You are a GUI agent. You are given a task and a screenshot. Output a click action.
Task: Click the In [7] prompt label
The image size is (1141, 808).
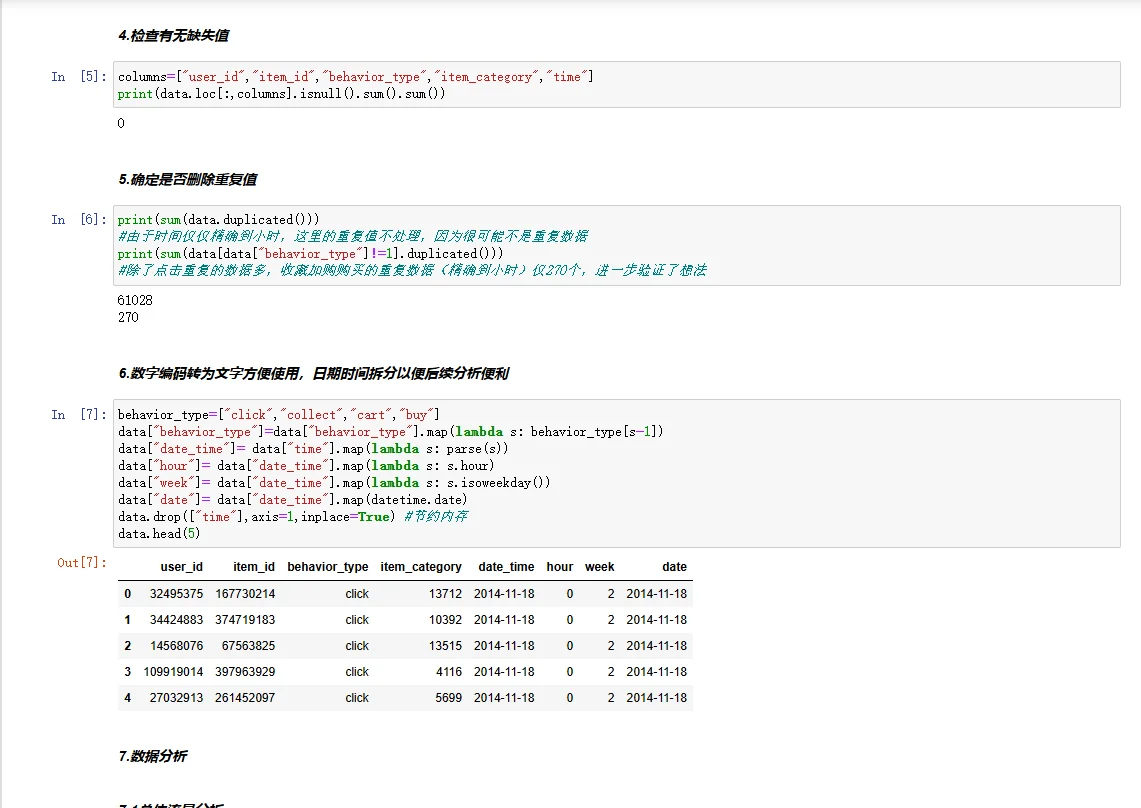coord(79,414)
